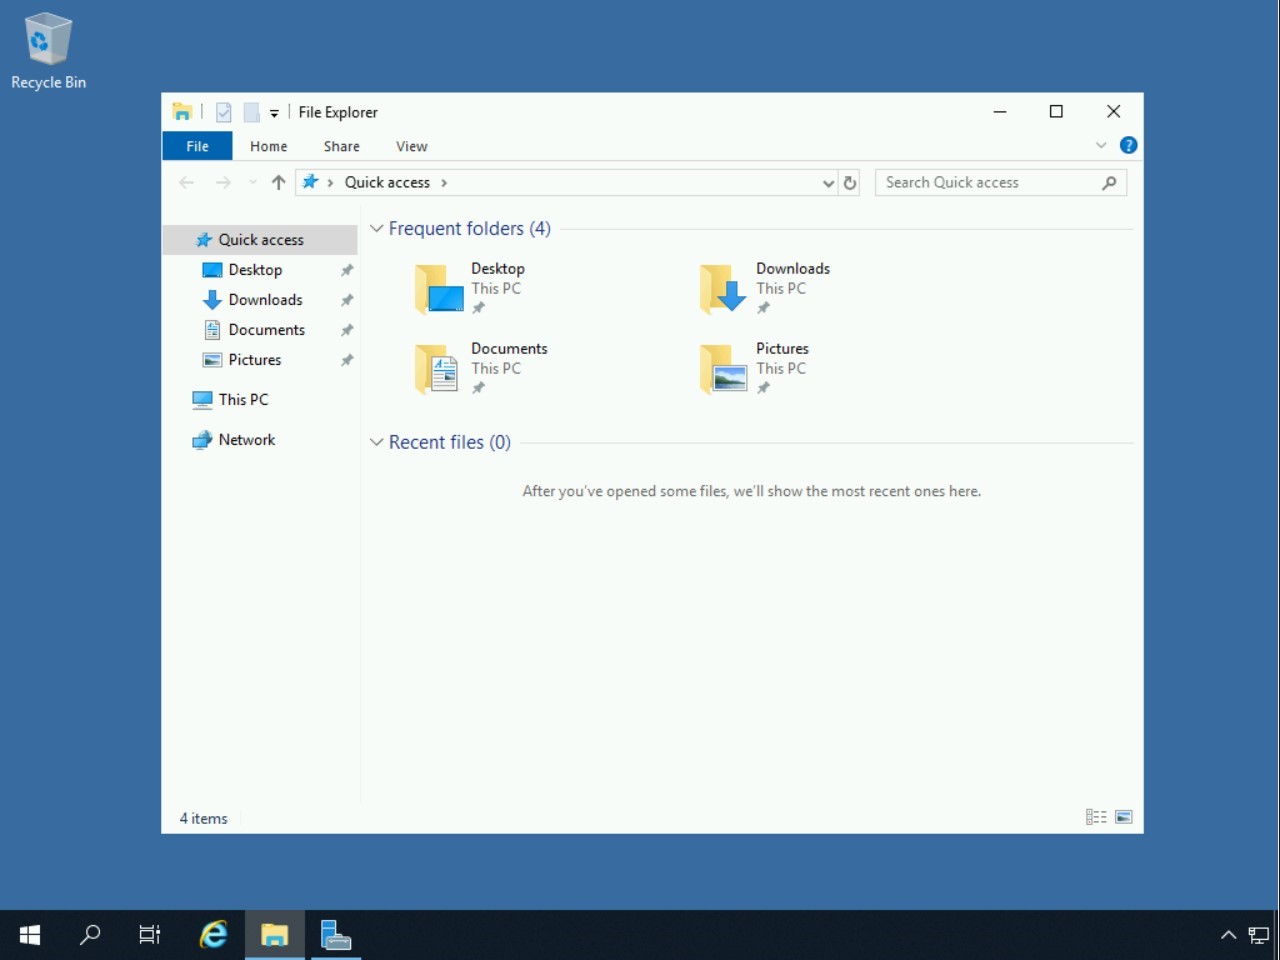Image resolution: width=1280 pixels, height=960 pixels.
Task: Switch to the View ribbon tab
Action: [x=411, y=146]
